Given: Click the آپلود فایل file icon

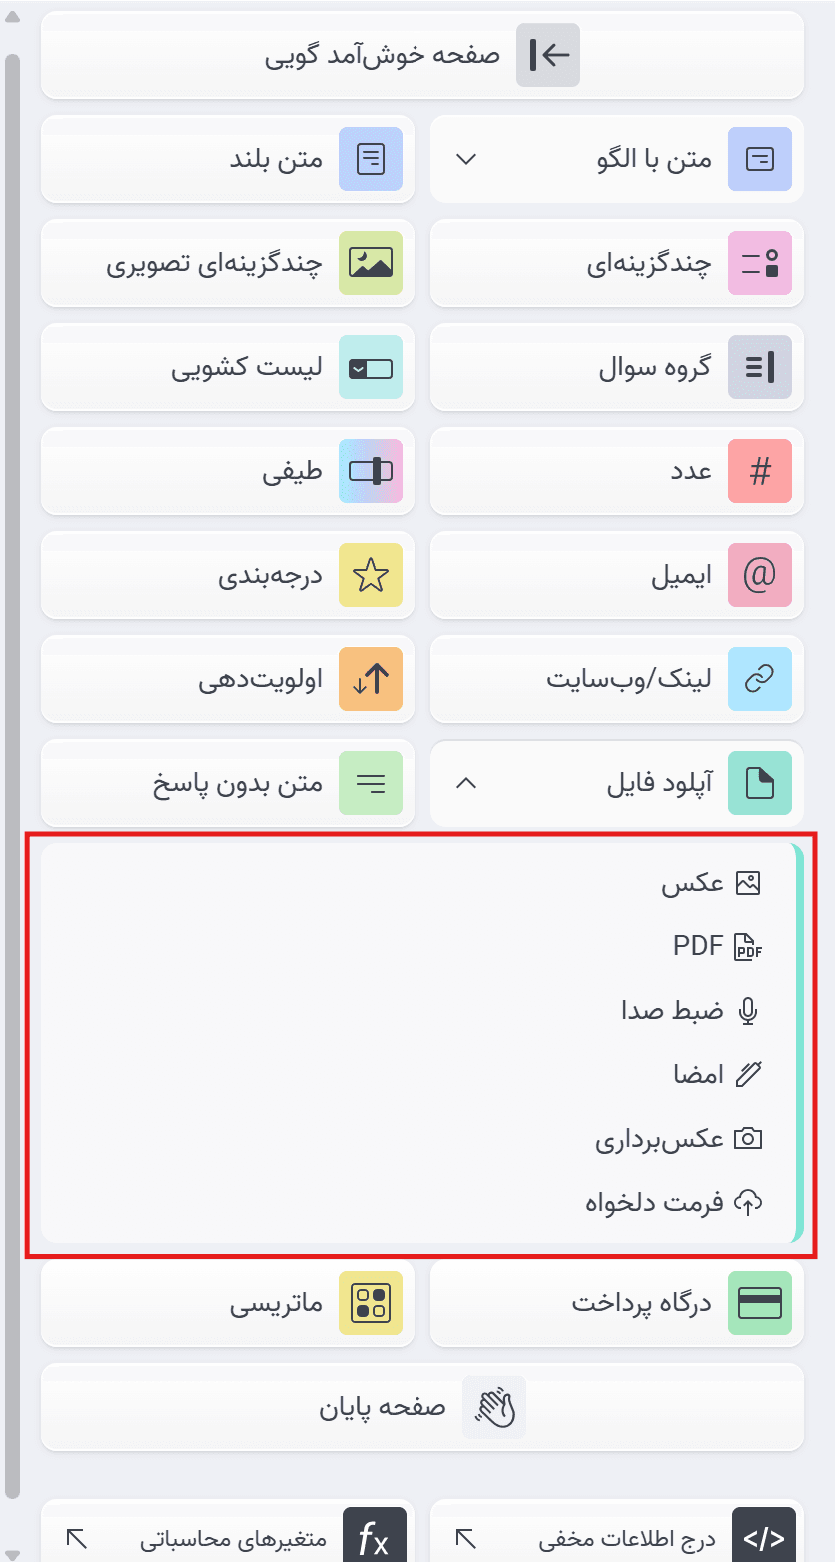Looking at the screenshot, I should (x=759, y=783).
